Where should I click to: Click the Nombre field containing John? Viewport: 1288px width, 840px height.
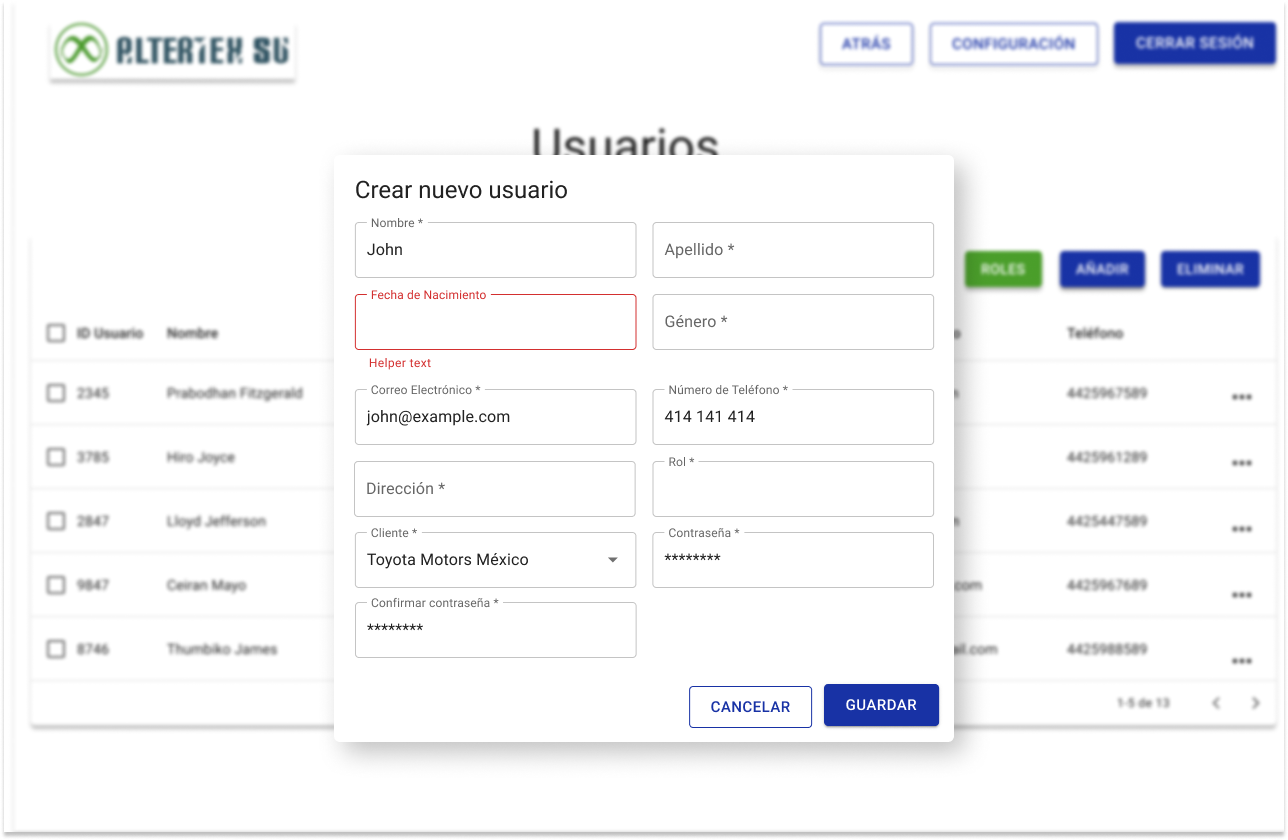pos(495,250)
